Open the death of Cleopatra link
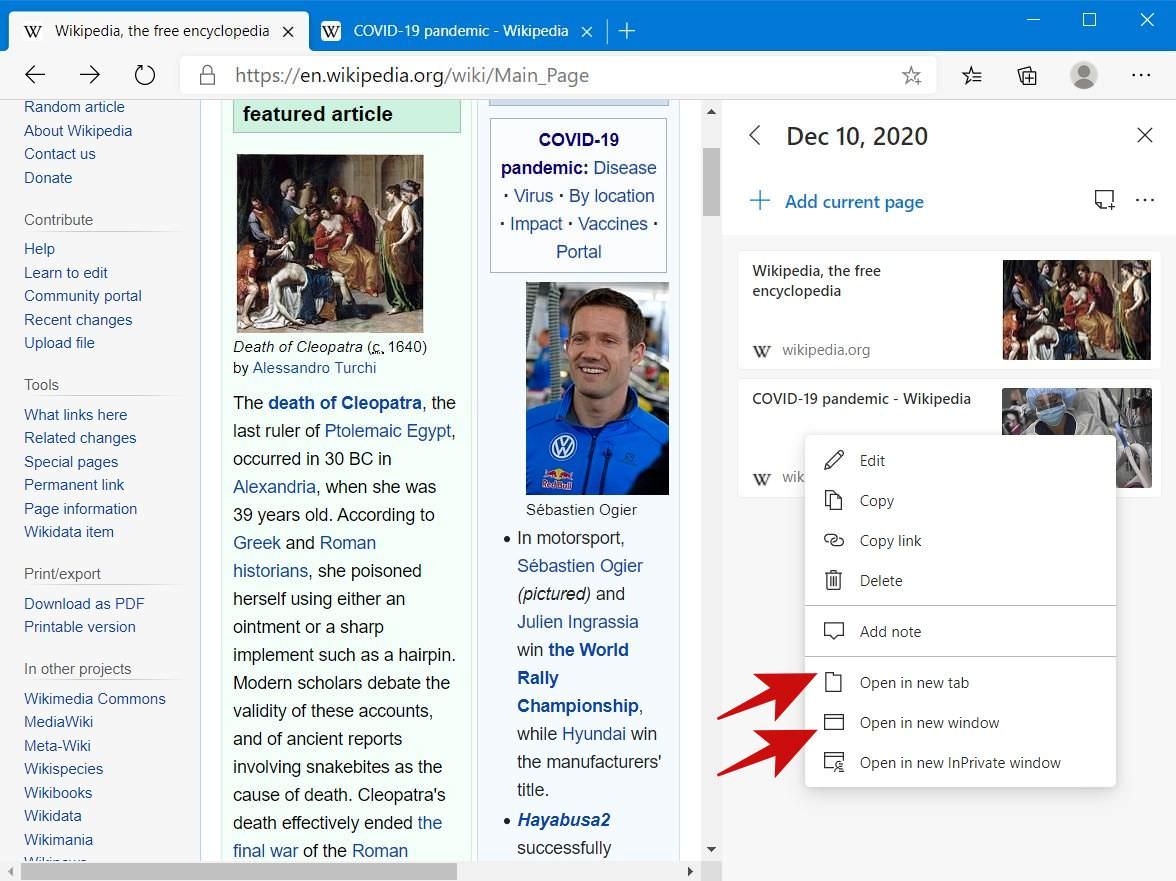Screen dimensions: 1176x881 click(344, 403)
